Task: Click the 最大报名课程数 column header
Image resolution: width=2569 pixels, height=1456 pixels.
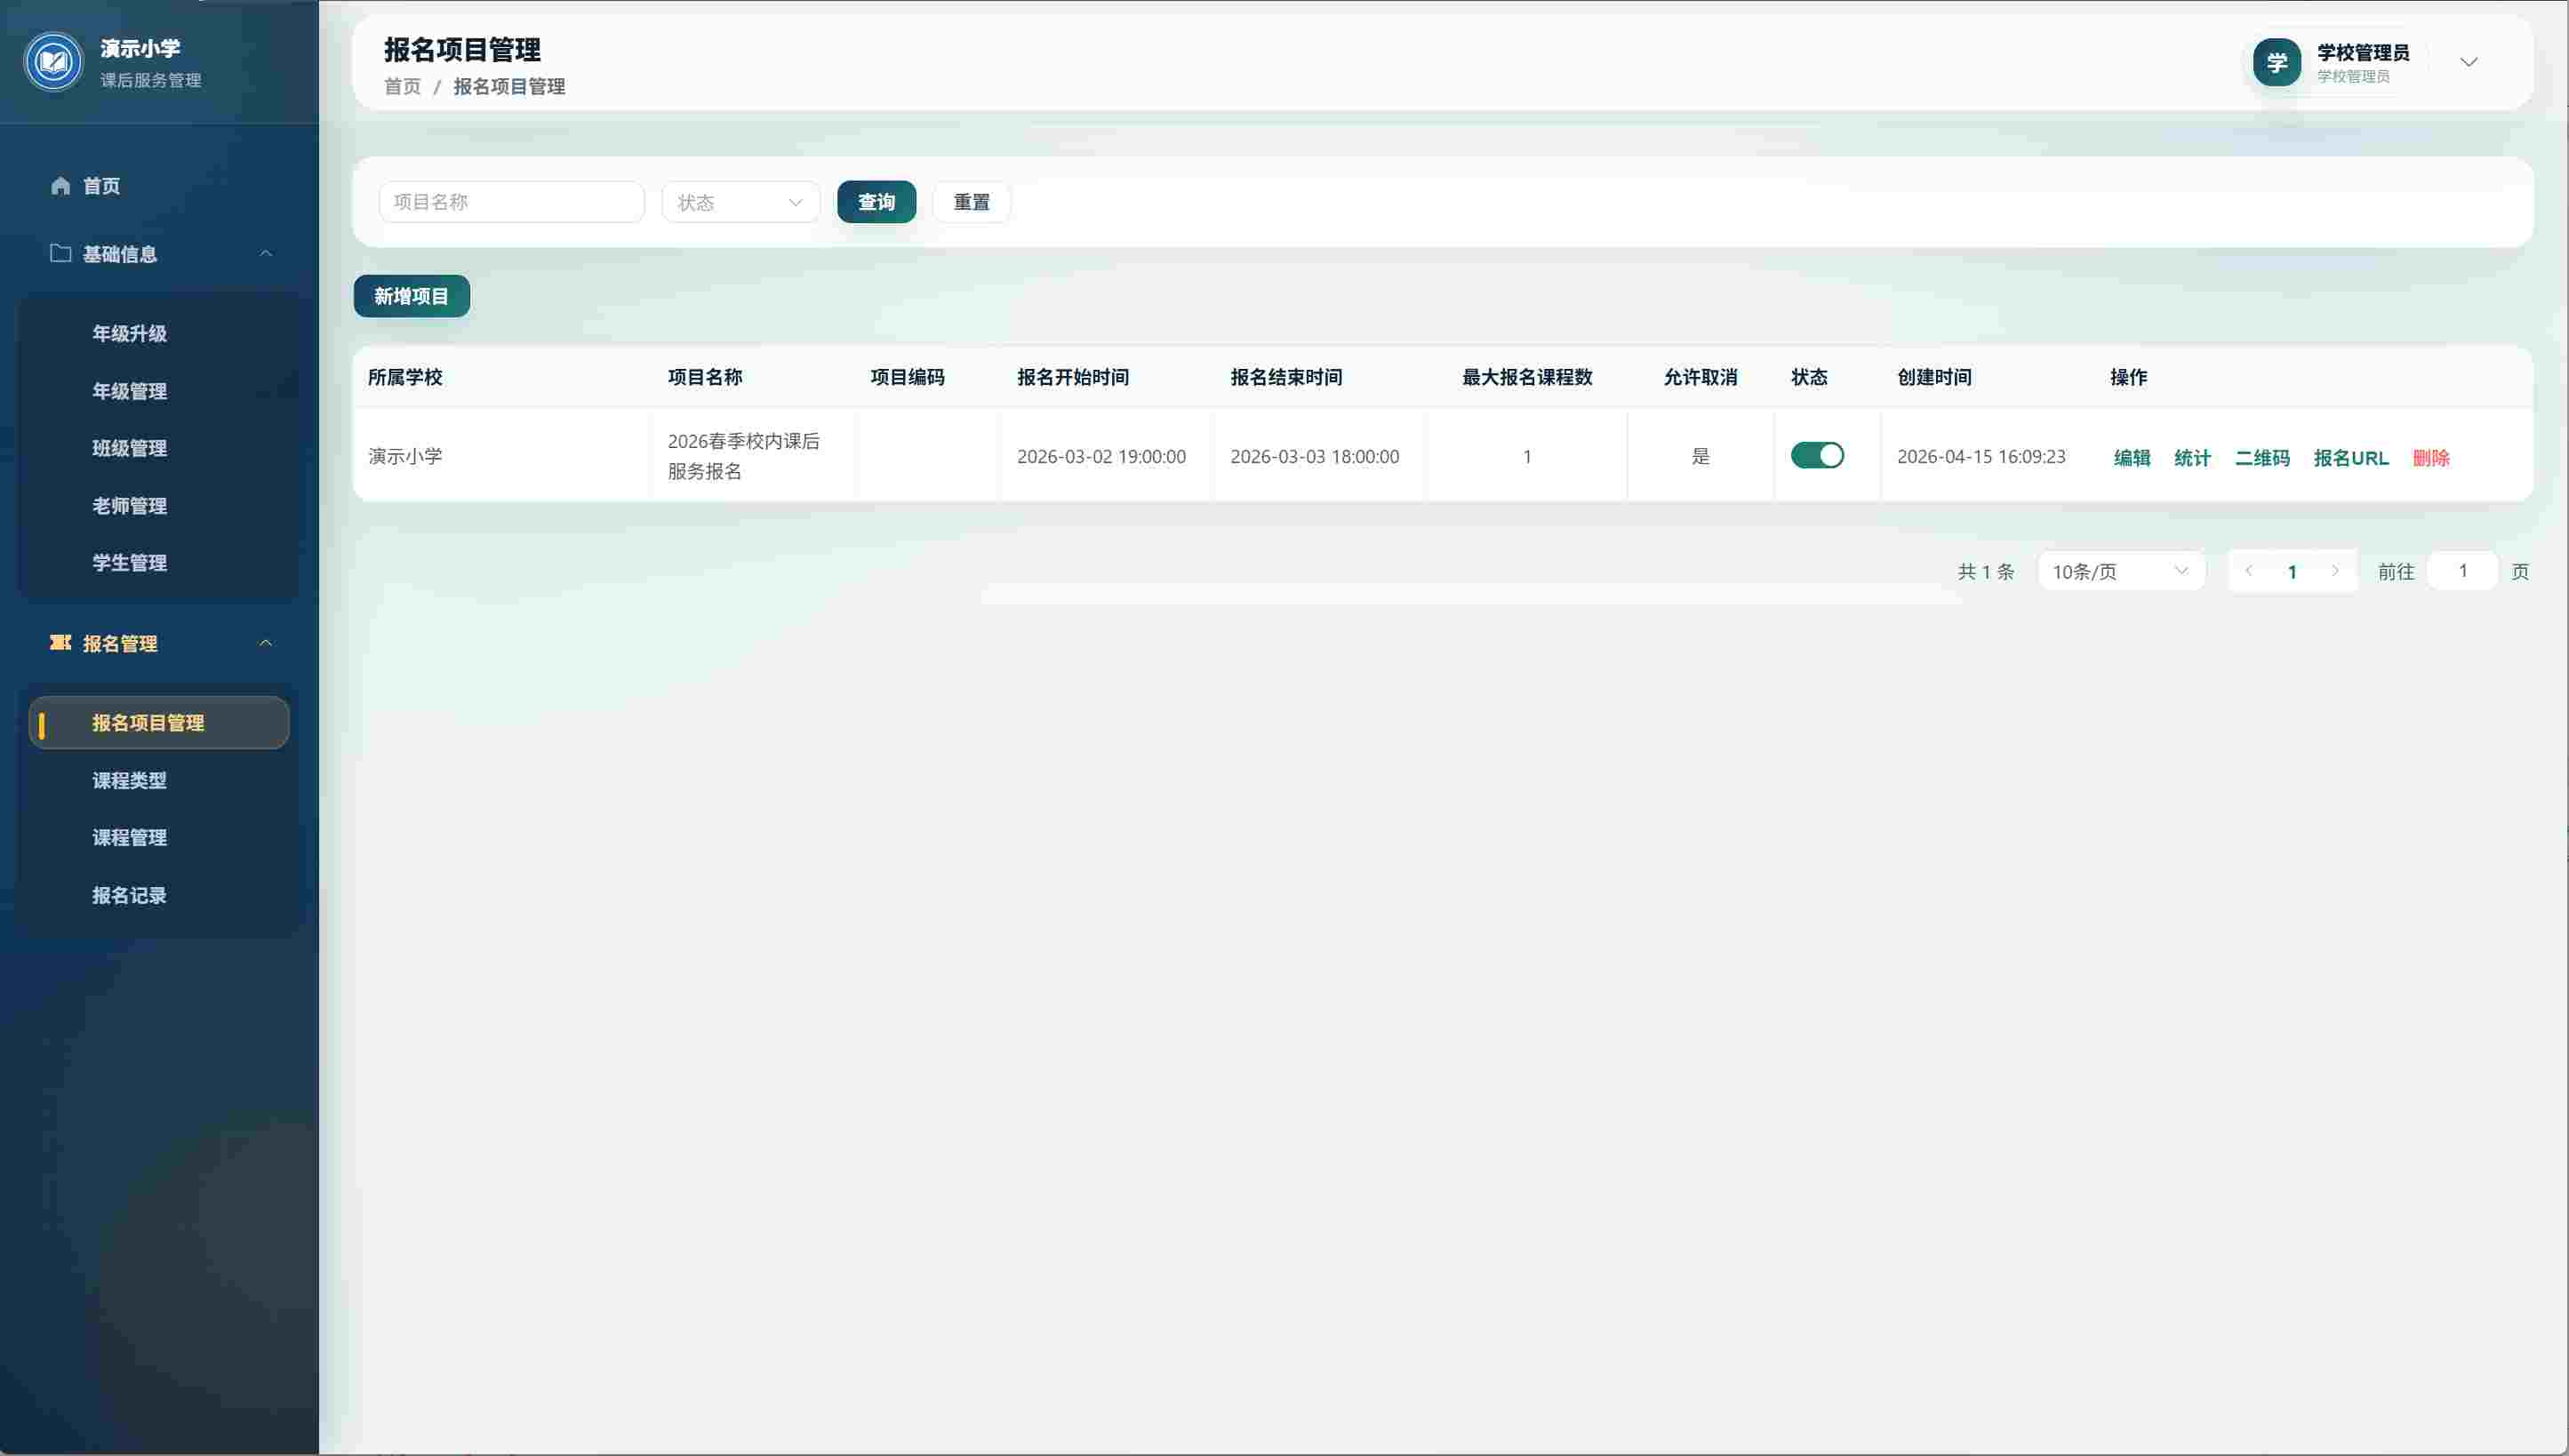Action: coord(1527,377)
